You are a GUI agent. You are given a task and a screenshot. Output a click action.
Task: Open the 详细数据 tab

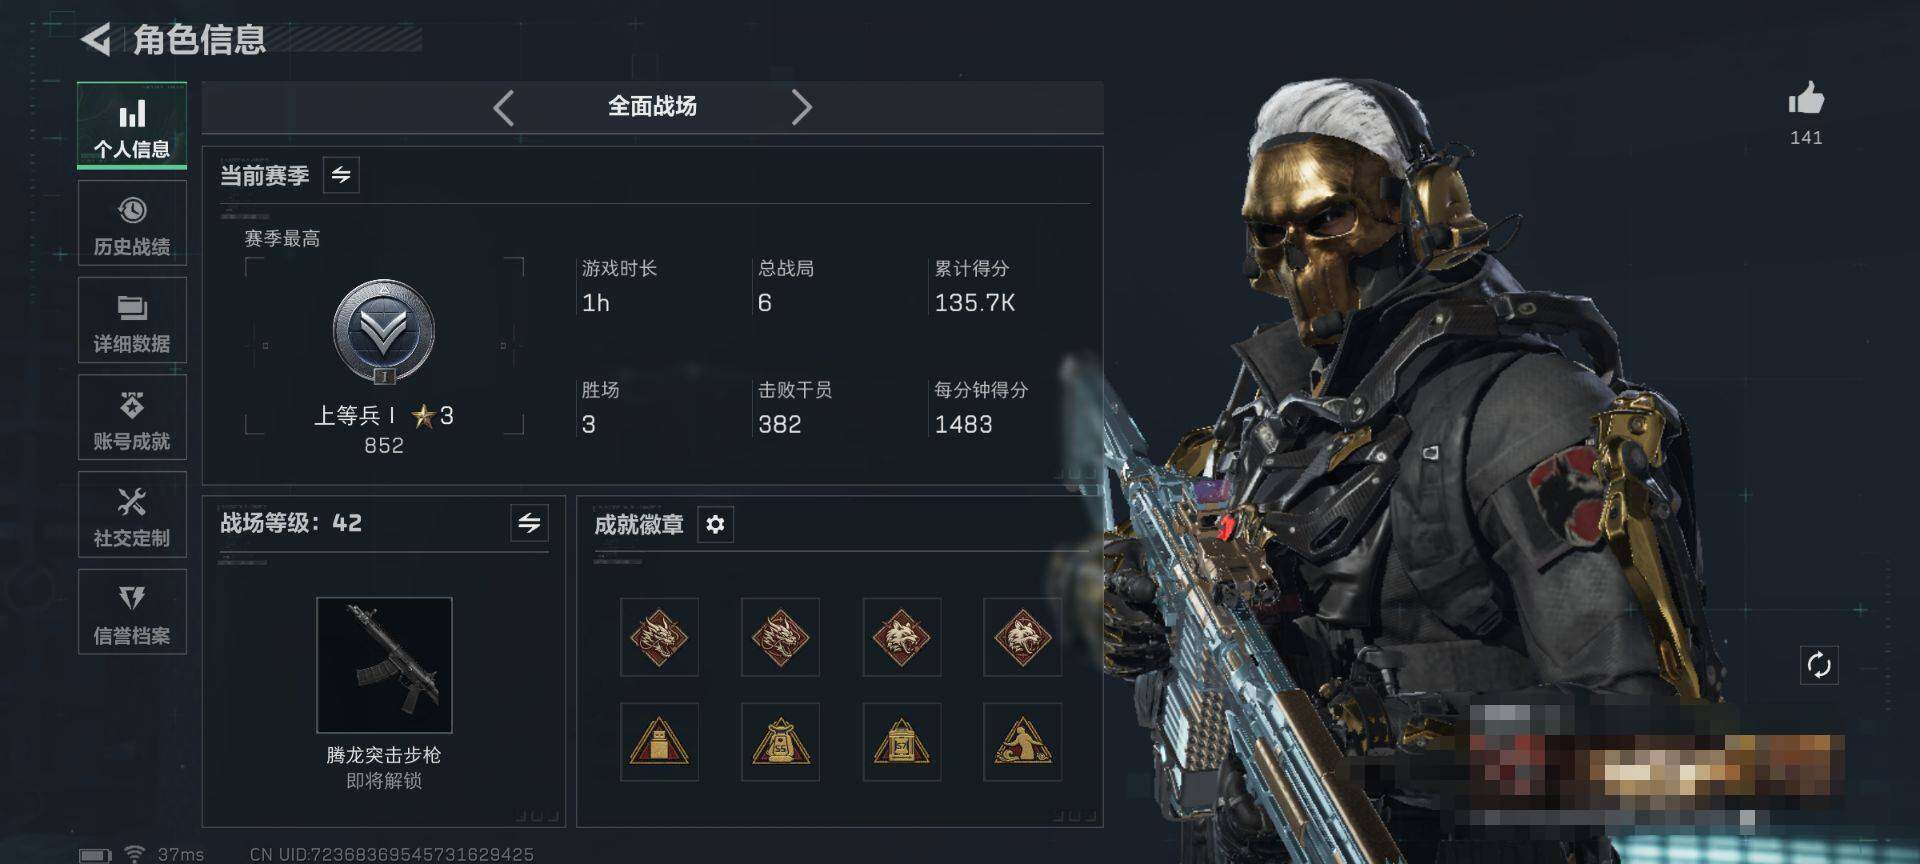click(132, 321)
